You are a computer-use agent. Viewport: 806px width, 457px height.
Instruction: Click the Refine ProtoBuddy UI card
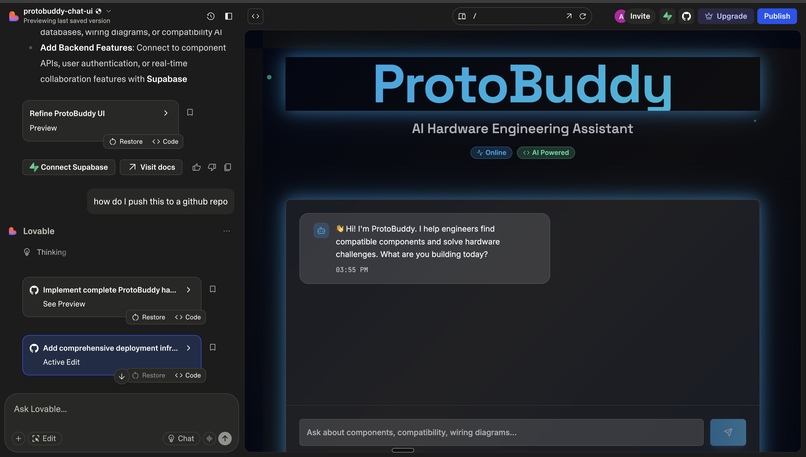(x=101, y=120)
